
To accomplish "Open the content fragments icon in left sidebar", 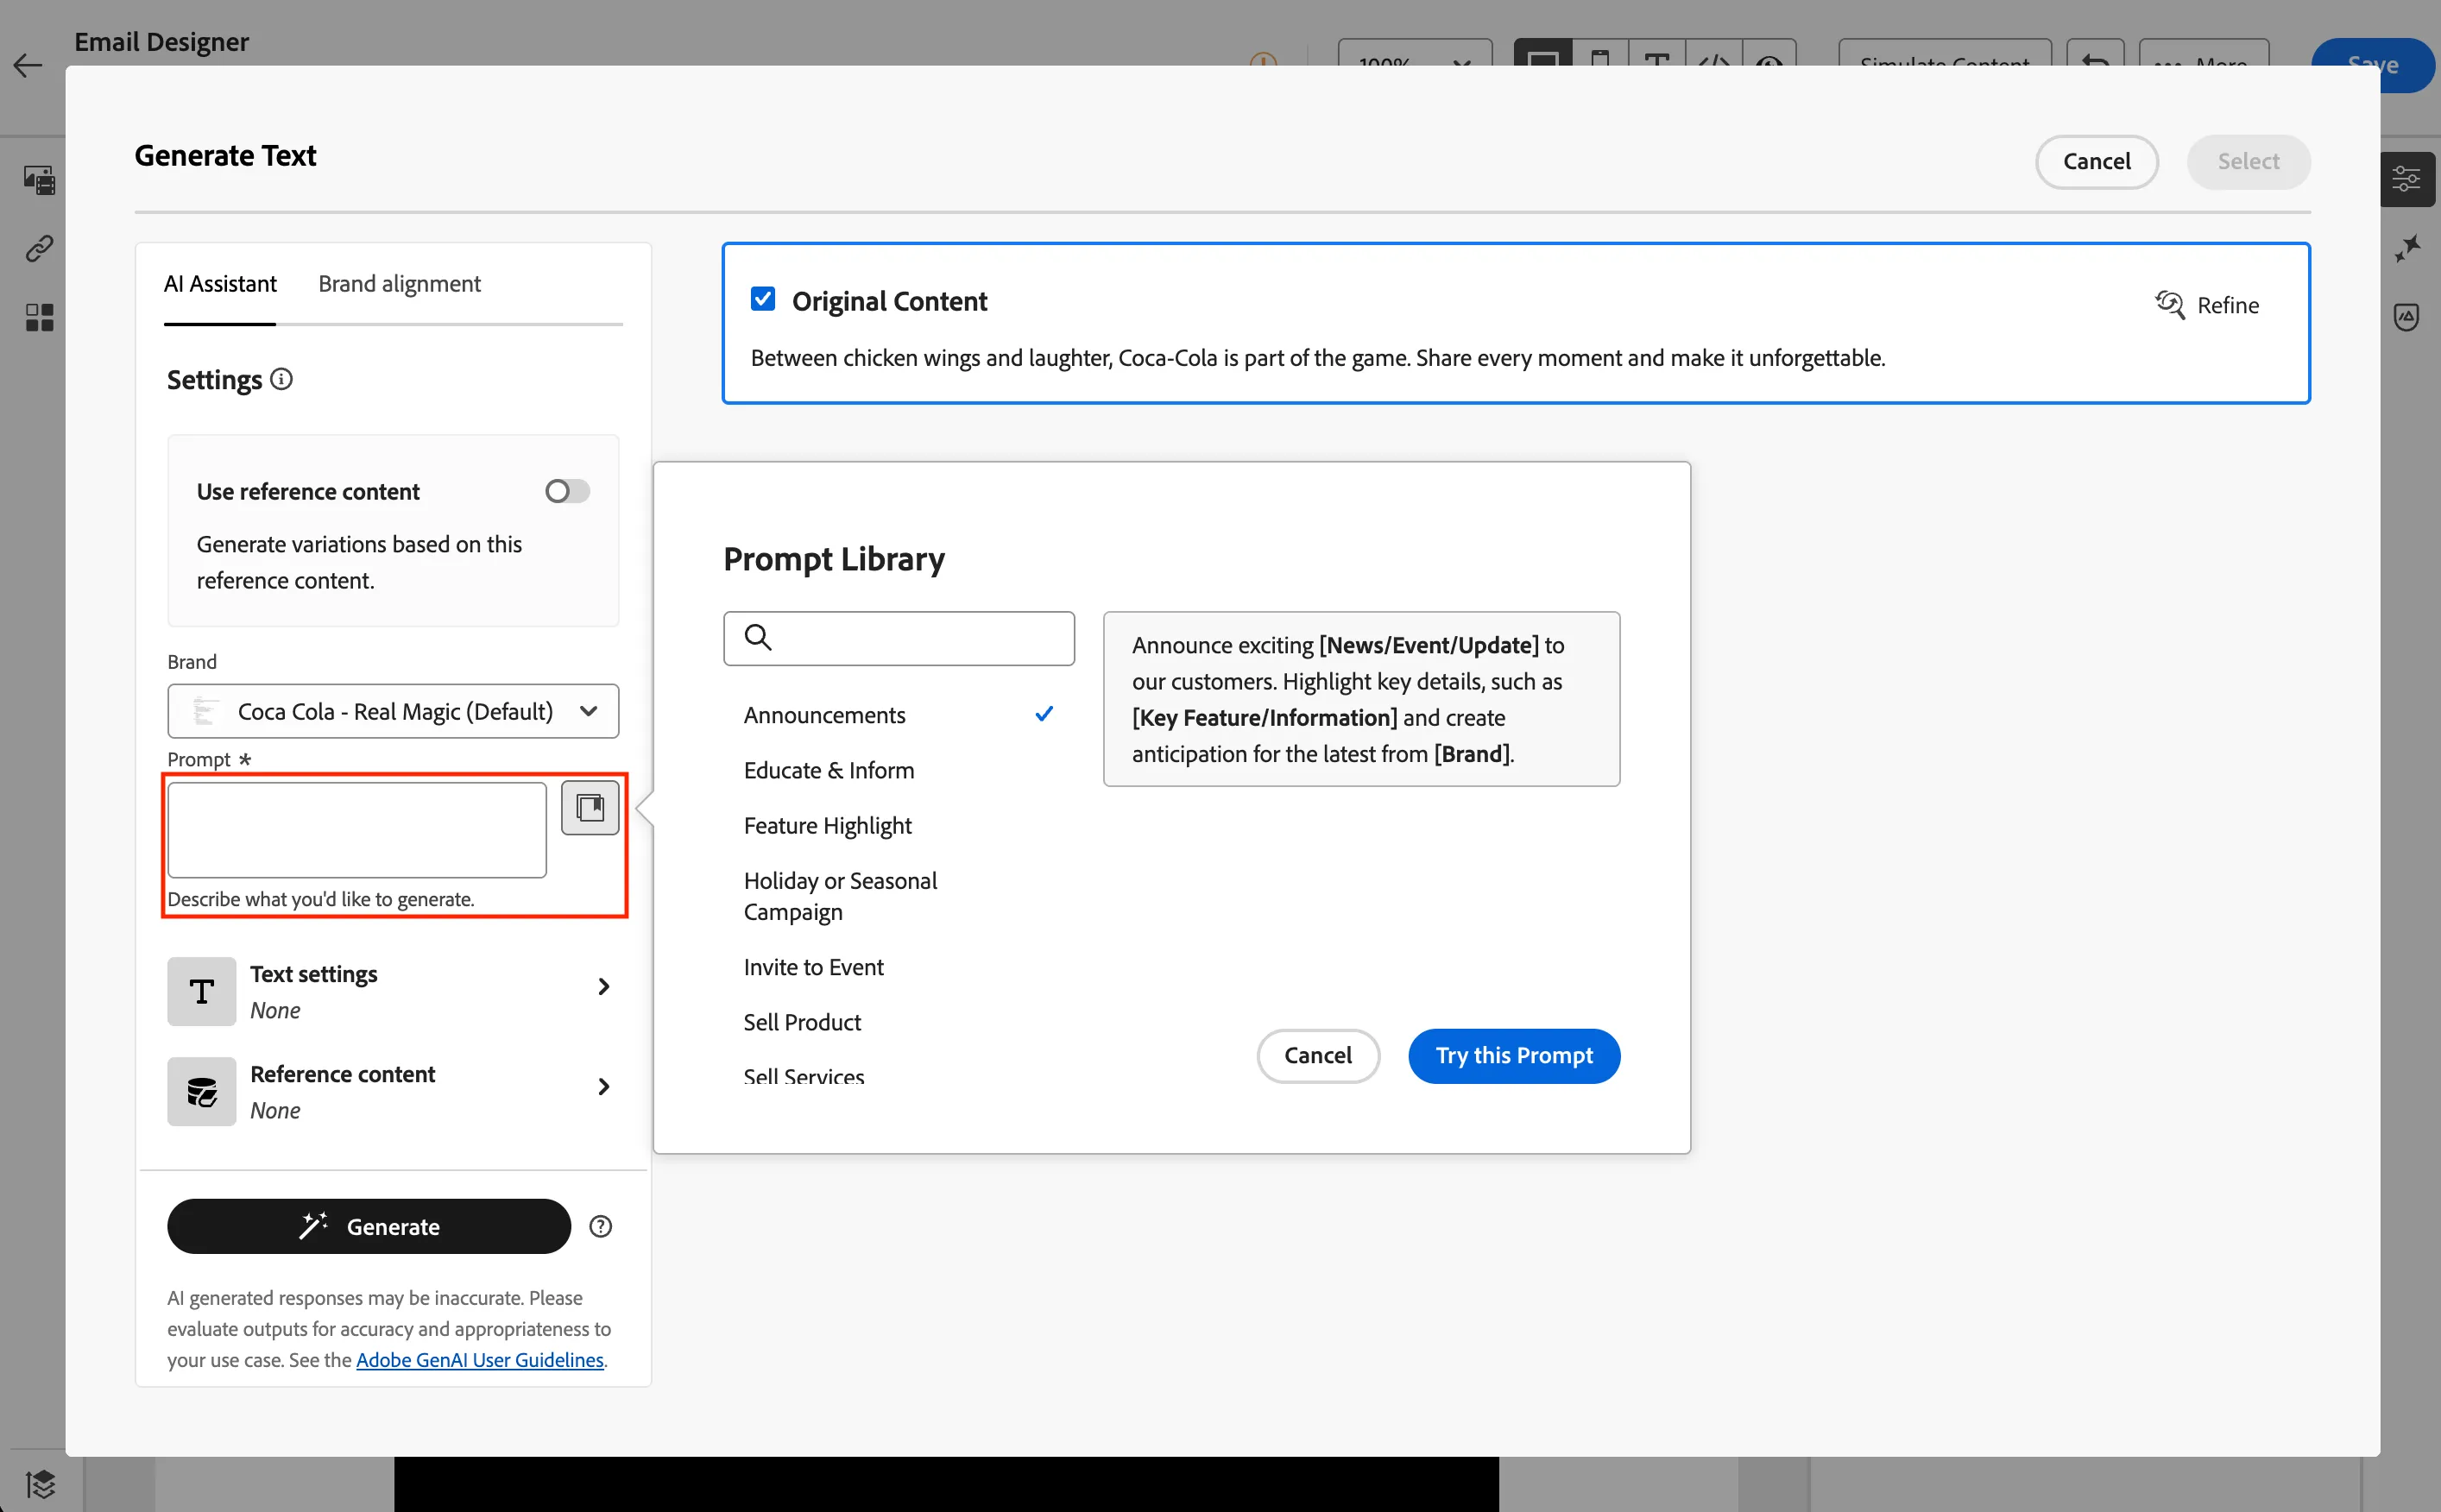I will [39, 180].
